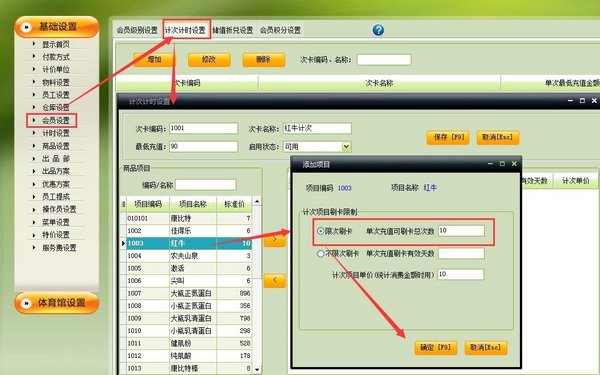Switch to the 计次计时设置 tab
The width and height of the screenshot is (600, 375).
click(x=186, y=30)
